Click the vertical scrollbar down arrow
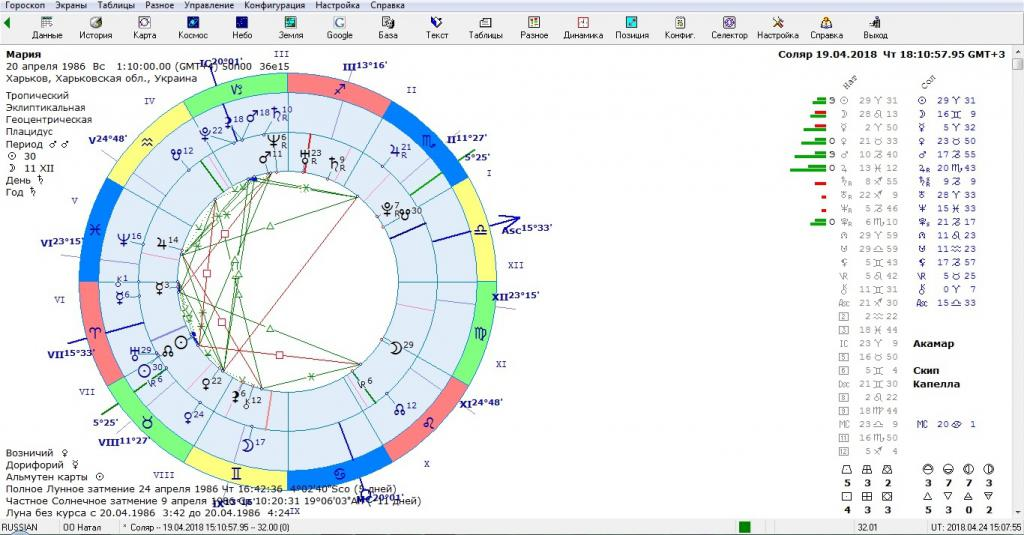The image size is (1024, 535). click(x=1017, y=513)
